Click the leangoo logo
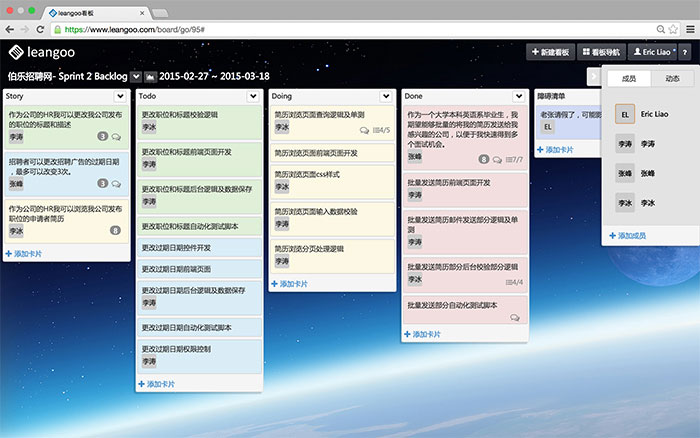Image resolution: width=700 pixels, height=438 pixels. tap(42, 52)
